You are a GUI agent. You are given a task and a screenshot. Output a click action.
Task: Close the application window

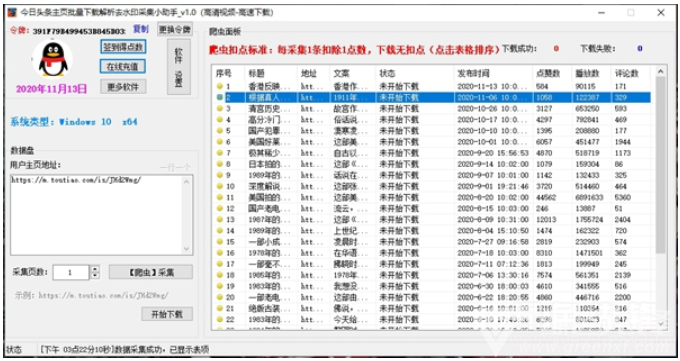coord(660,13)
